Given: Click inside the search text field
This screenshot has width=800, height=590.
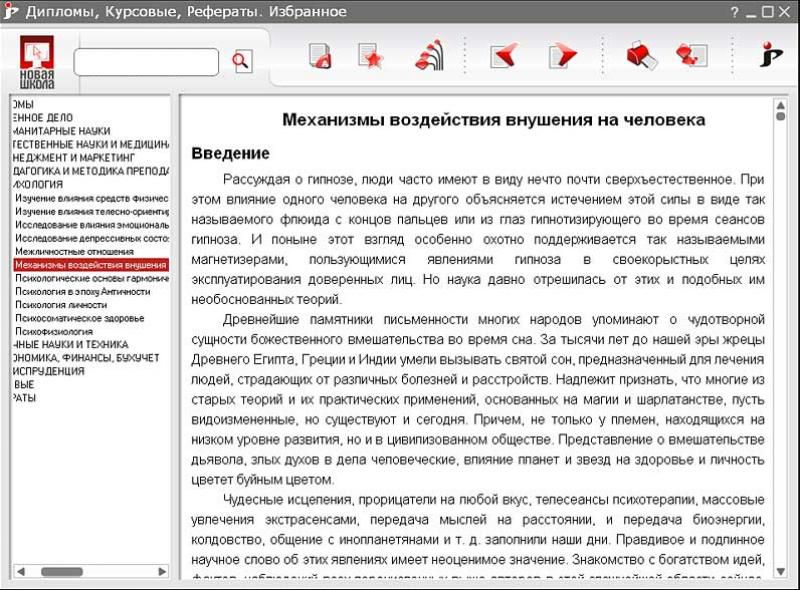Looking at the screenshot, I should 146,61.
